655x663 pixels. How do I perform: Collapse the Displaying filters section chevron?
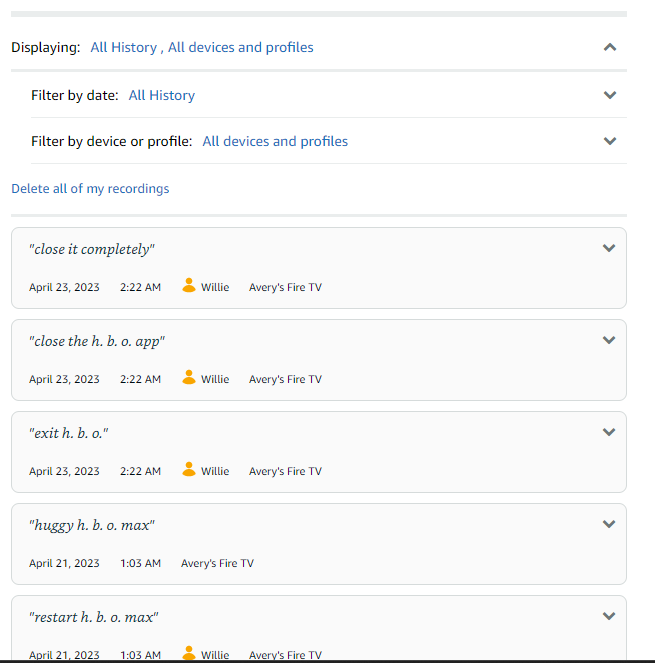(x=610, y=47)
